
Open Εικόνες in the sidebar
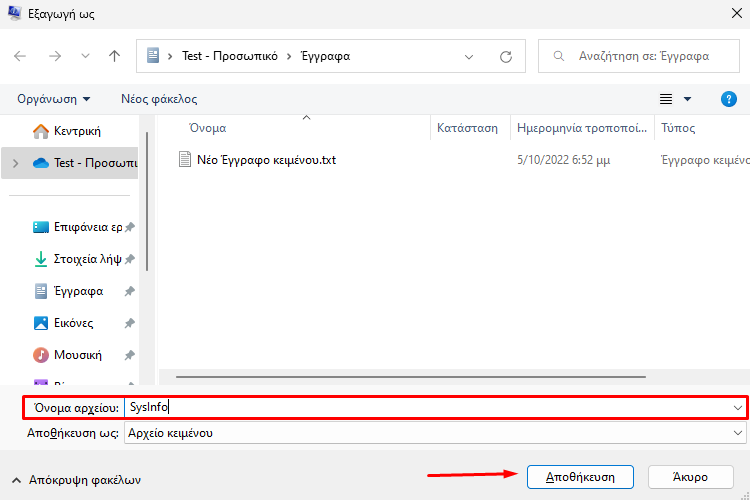click(x=63, y=323)
